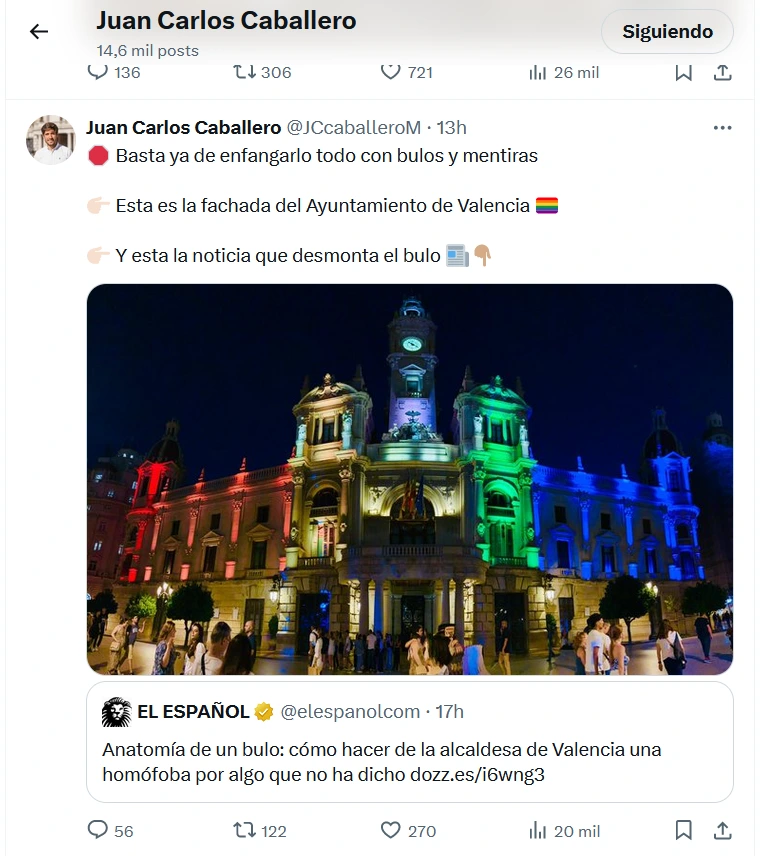Viewport: 760px width, 856px height.
Task: Repost the tweet with 306 reposts
Action: pos(262,72)
